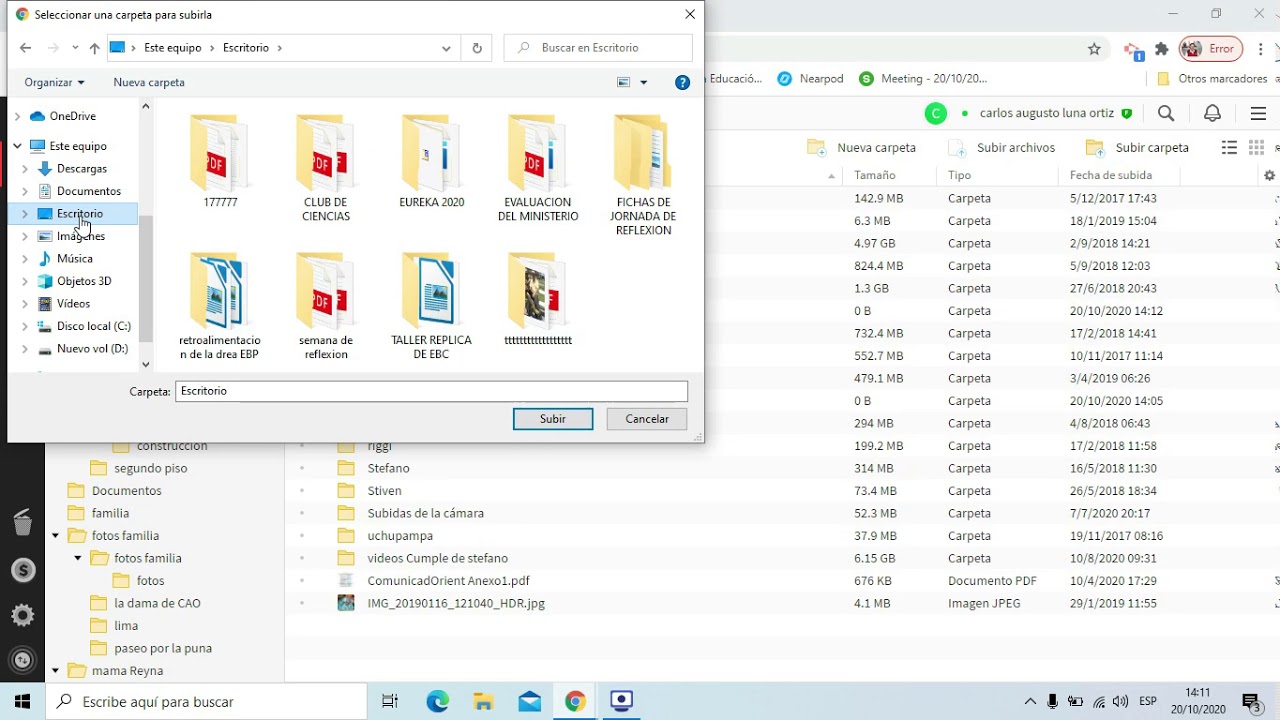Click Subir carpeta in MEGA
The width and height of the screenshot is (1280, 720).
coord(1138,148)
